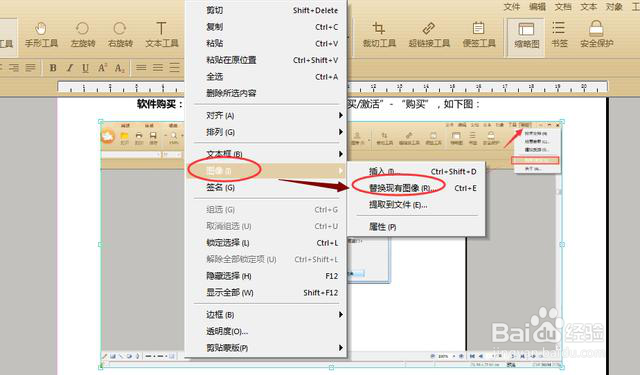Rotate page left with 左旋转

coord(83,35)
